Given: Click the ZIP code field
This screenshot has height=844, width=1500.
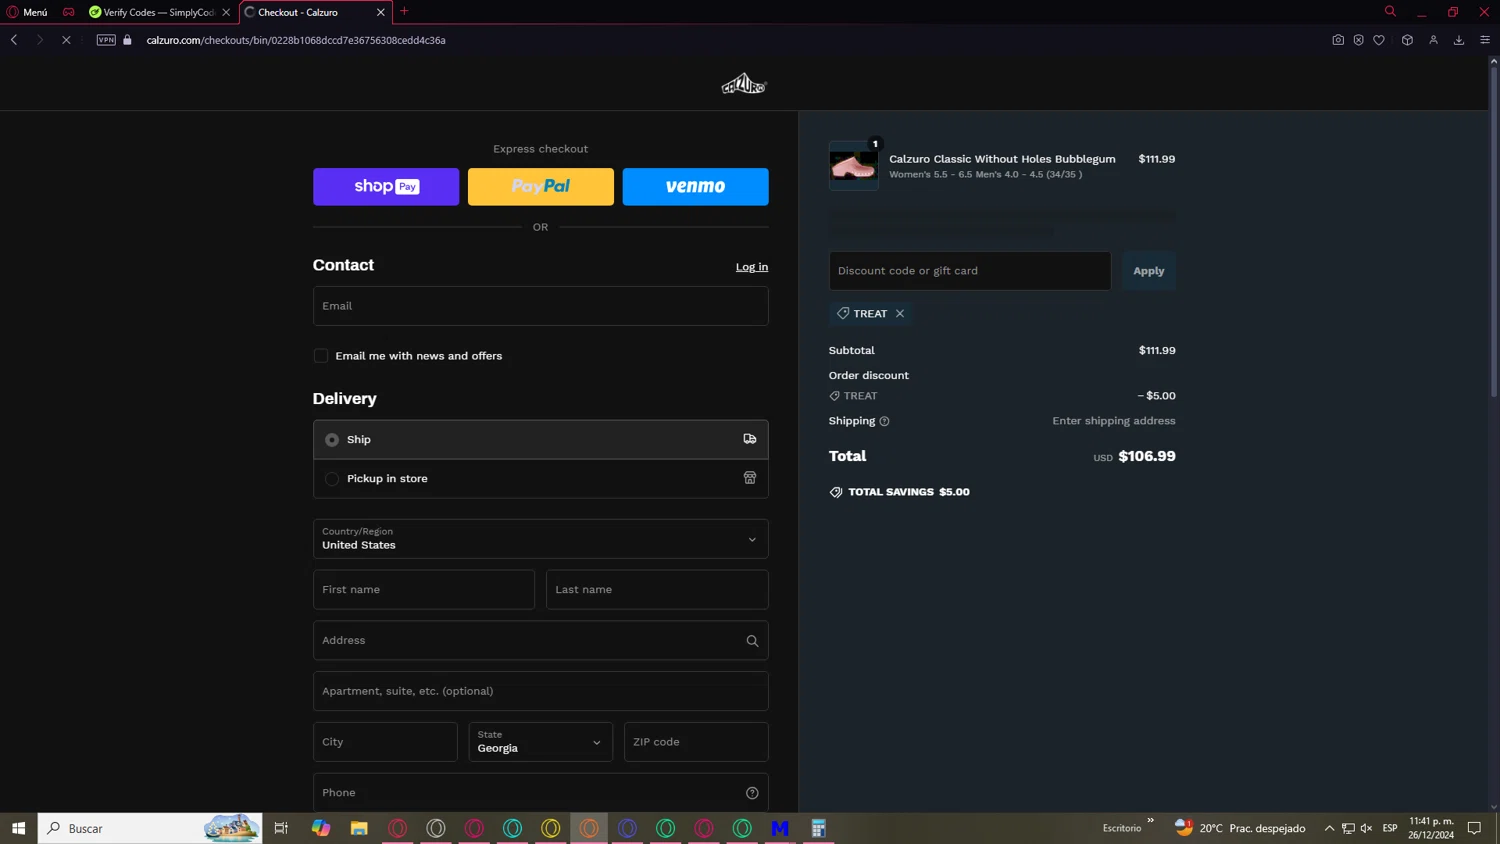Looking at the screenshot, I should click(696, 742).
